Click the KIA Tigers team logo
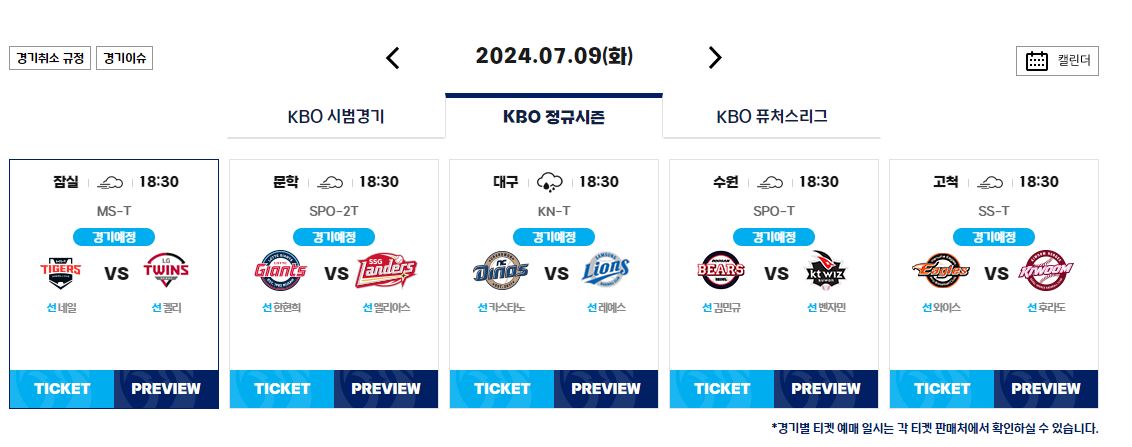 61,272
